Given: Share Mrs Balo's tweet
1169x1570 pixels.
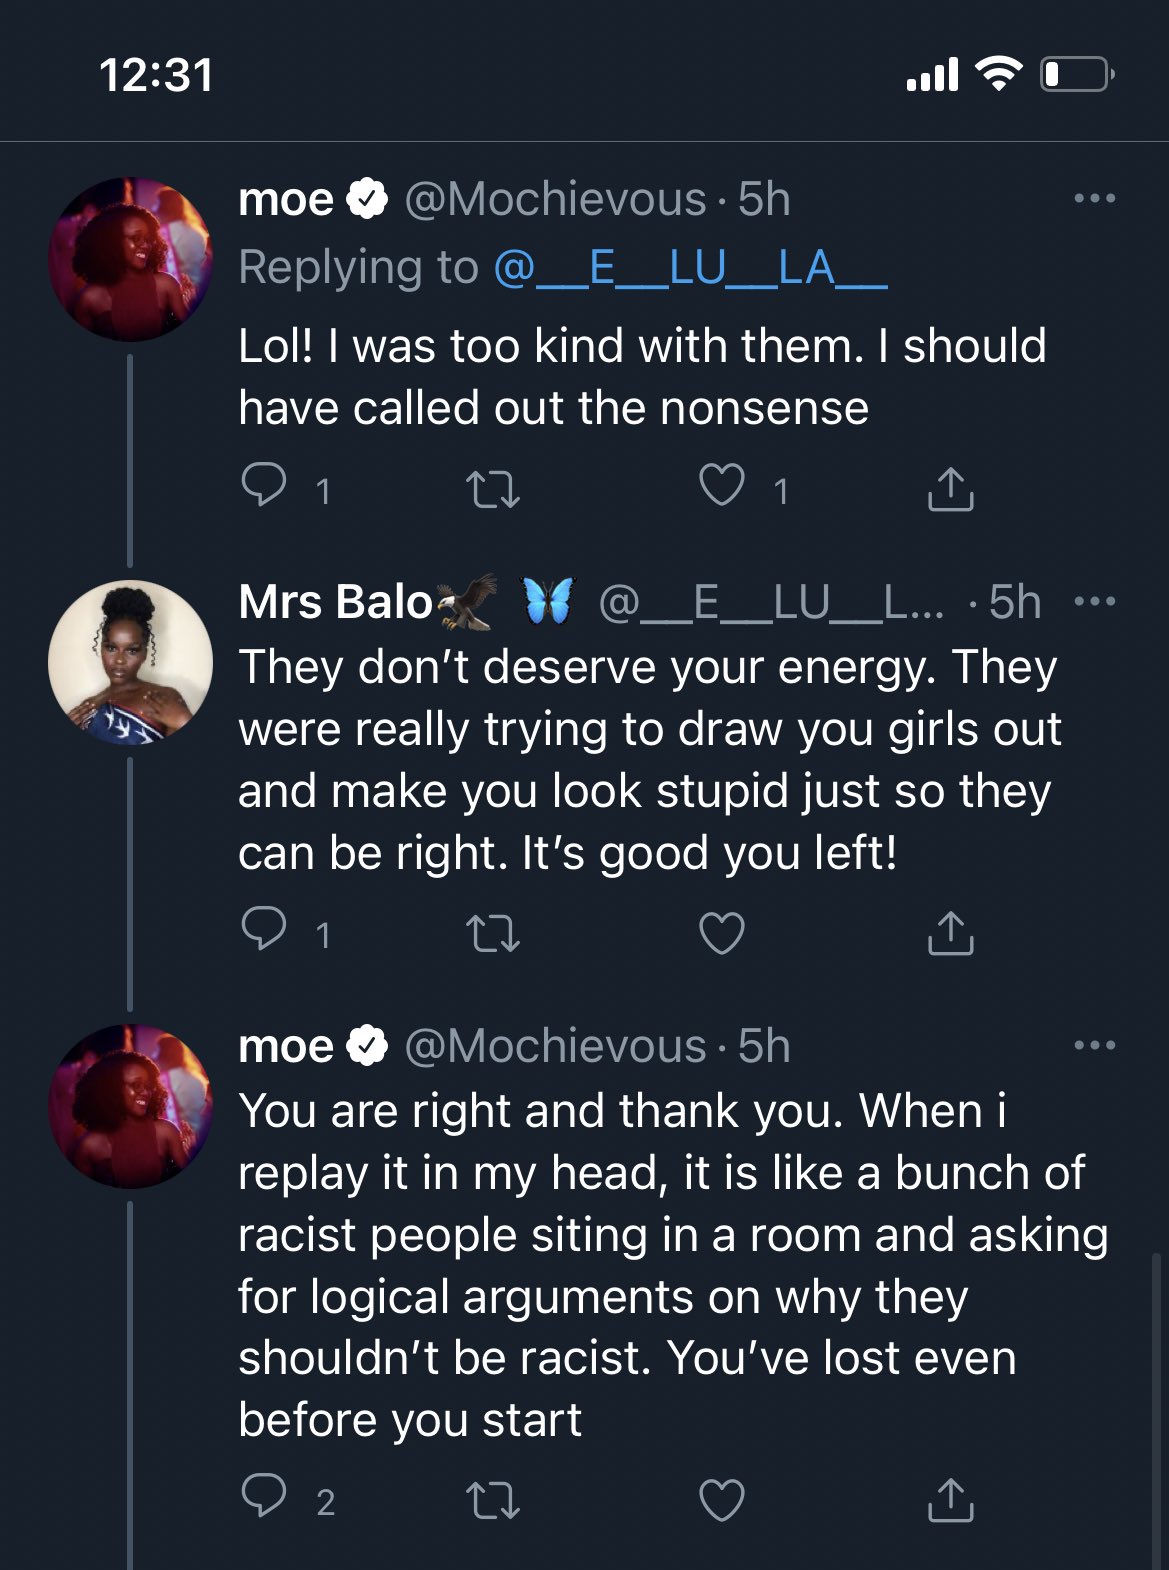Looking at the screenshot, I should 949,933.
